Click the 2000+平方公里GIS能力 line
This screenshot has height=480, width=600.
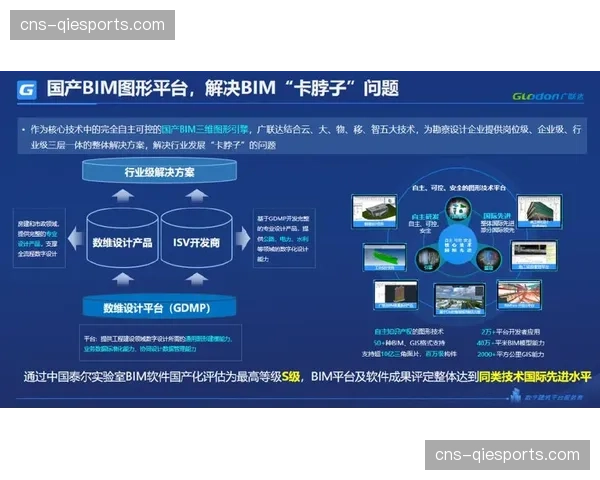pyautogui.click(x=510, y=354)
